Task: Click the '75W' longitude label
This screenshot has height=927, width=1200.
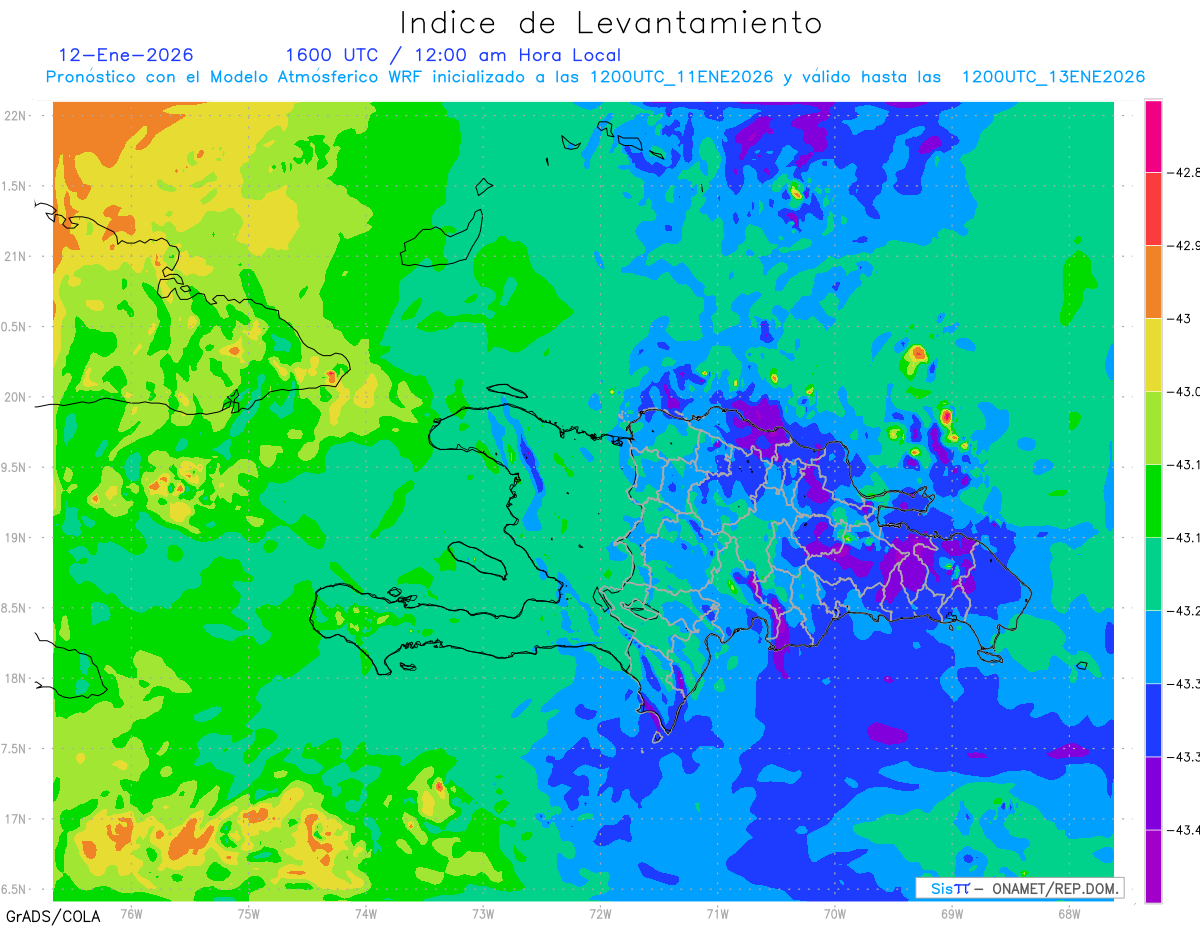Action: 249,913
